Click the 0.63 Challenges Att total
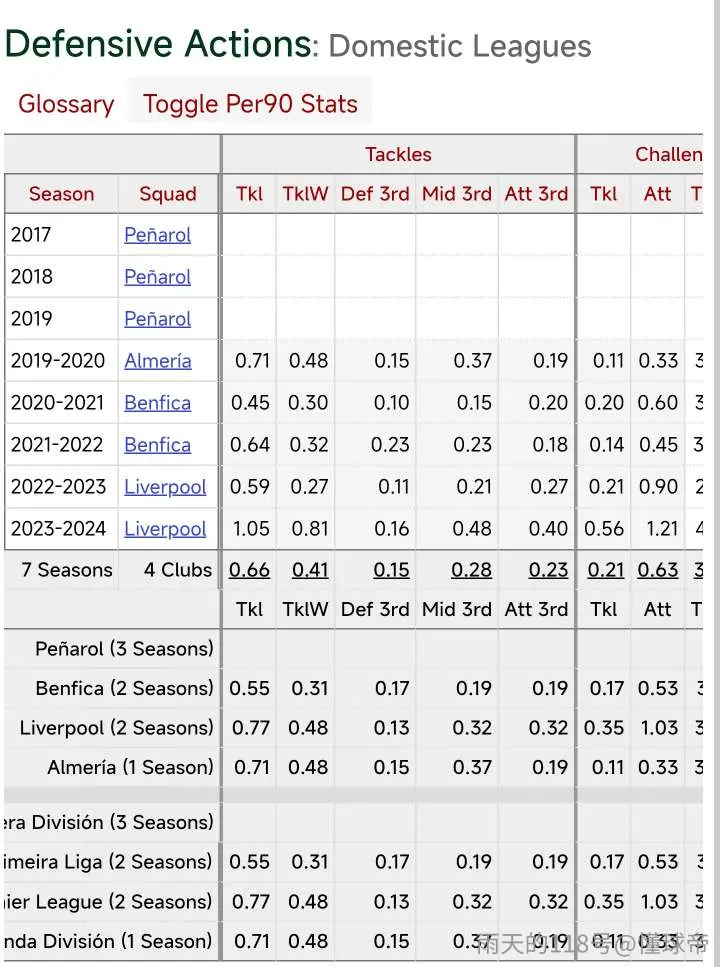 click(658, 570)
